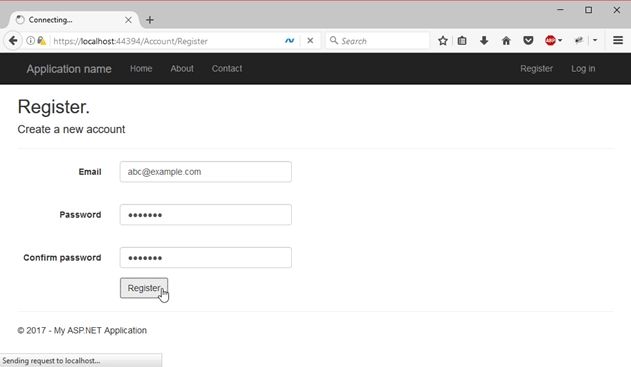The image size is (631, 367).
Task: Maximize the browser window
Action: 588,10
